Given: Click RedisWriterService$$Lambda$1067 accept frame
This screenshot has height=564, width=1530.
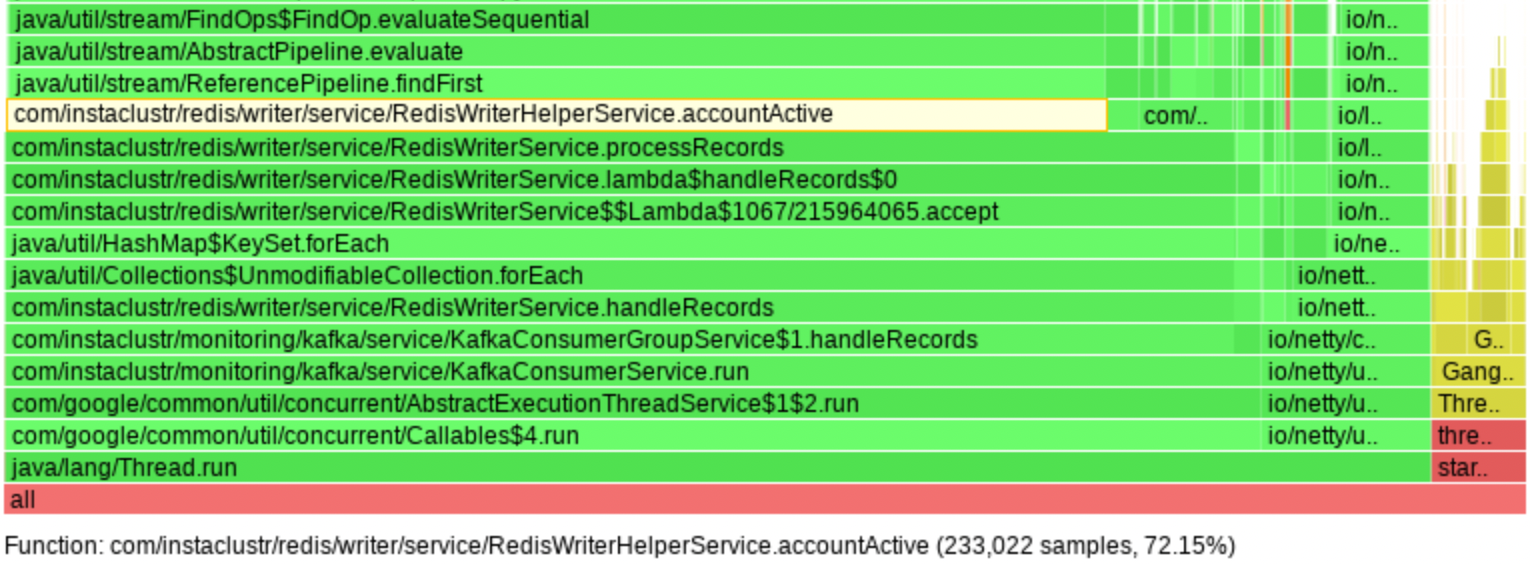Looking at the screenshot, I should (666, 212).
